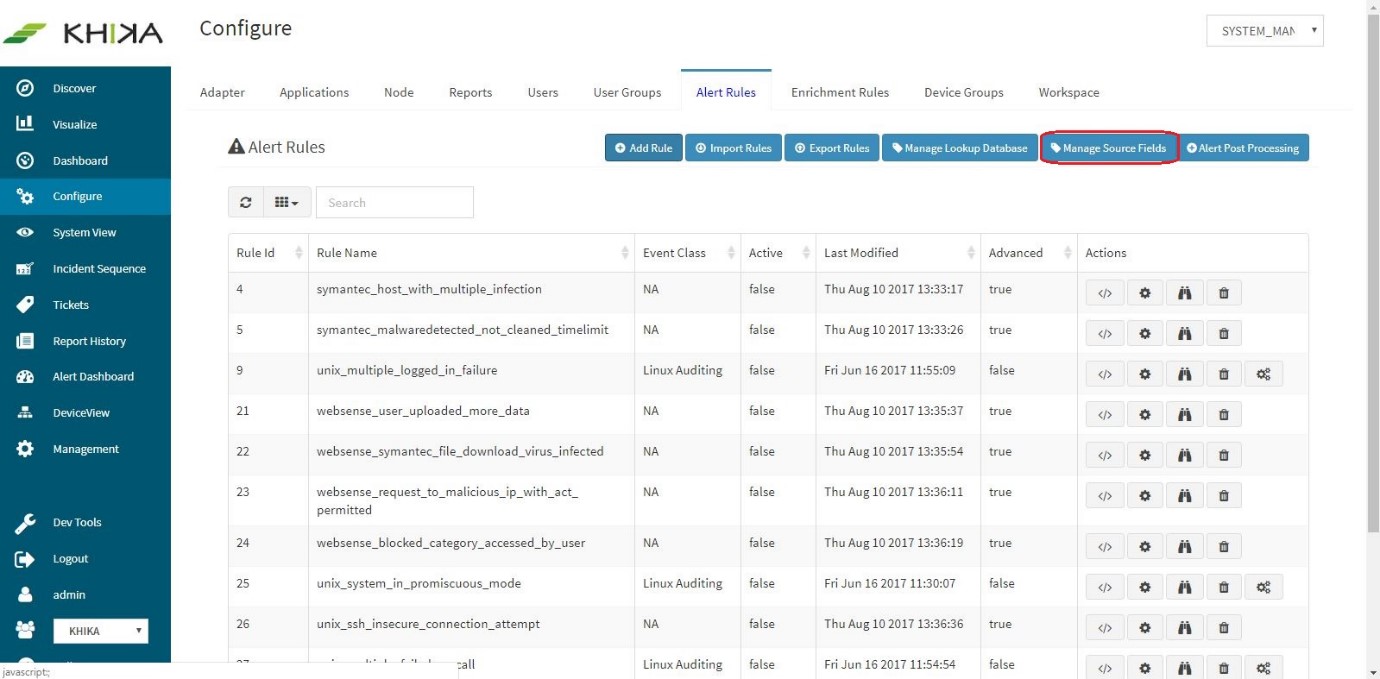Select symantec_malwaredetected_not_cleaned_timelimit rule name
This screenshot has width=1380, height=679.
(463, 330)
